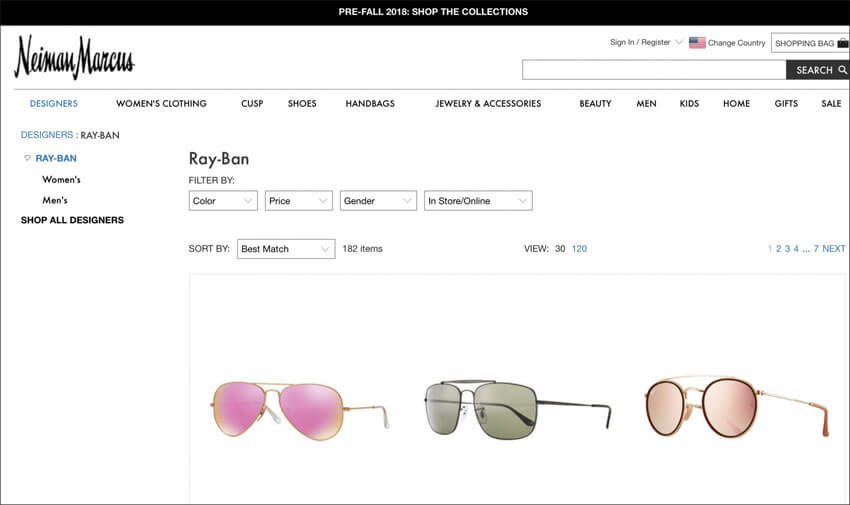The height and width of the screenshot is (505, 850).
Task: Go to results page 7
Action: coord(816,249)
